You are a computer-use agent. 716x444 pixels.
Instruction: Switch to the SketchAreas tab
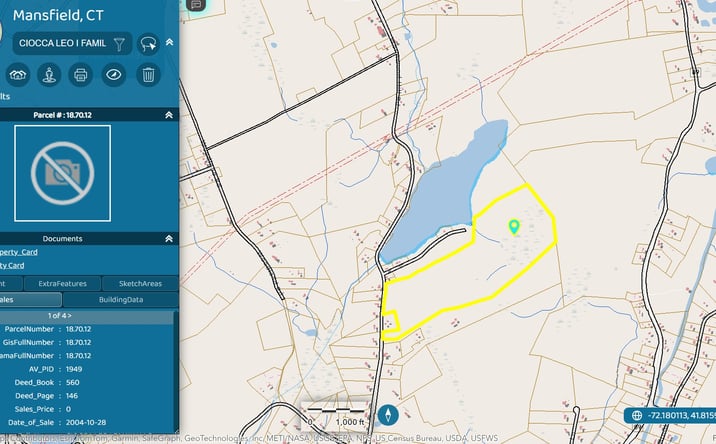coord(140,284)
